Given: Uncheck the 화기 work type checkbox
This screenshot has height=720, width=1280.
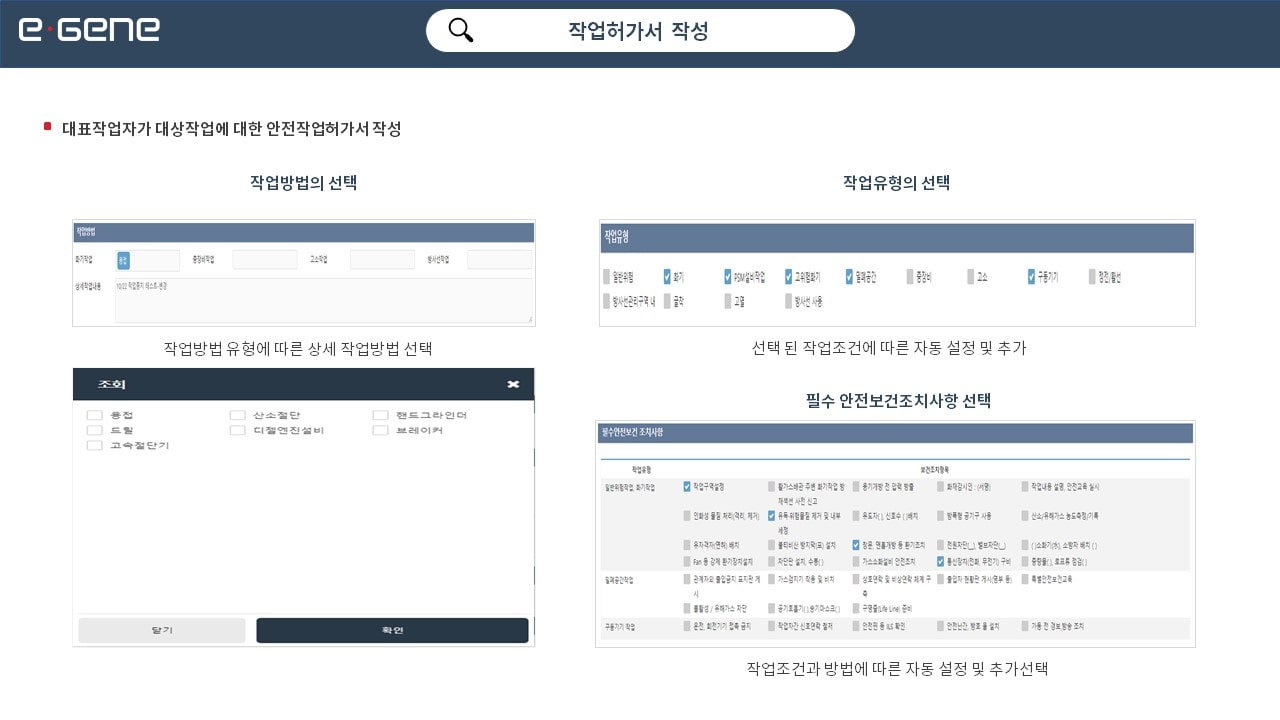Looking at the screenshot, I should pos(667,277).
